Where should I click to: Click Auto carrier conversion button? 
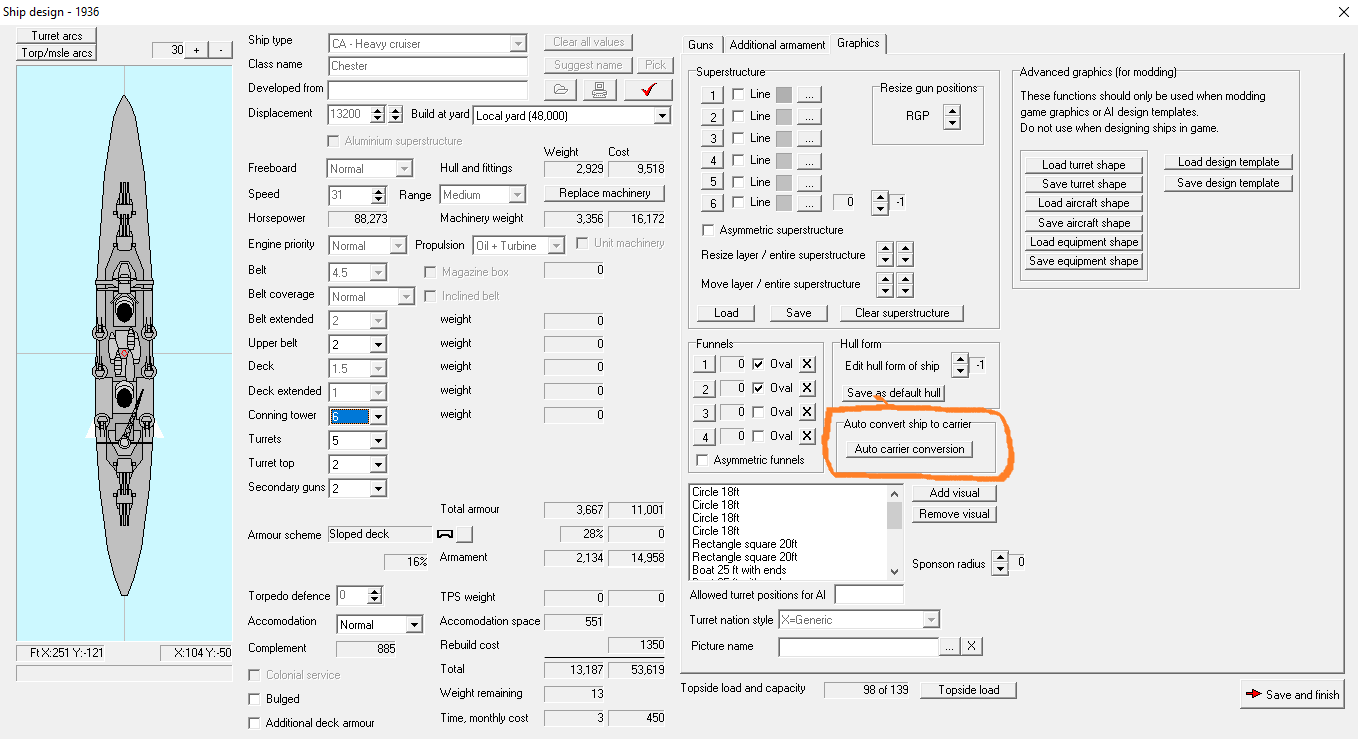click(x=909, y=449)
